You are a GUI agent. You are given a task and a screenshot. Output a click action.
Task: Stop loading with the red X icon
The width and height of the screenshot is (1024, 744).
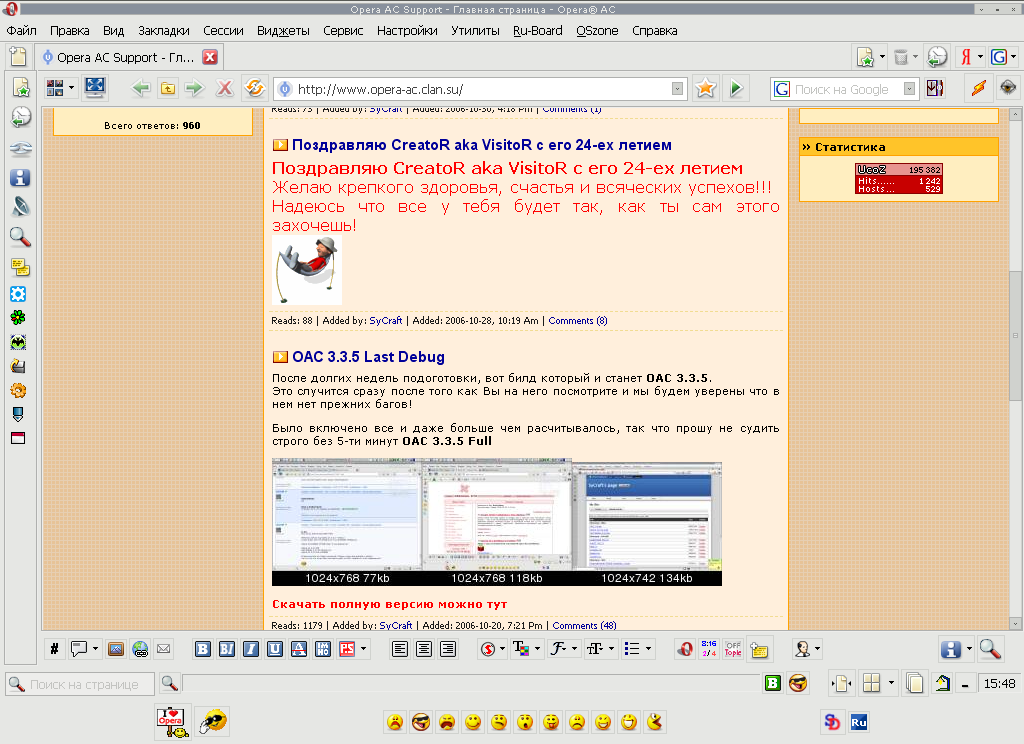tap(225, 88)
